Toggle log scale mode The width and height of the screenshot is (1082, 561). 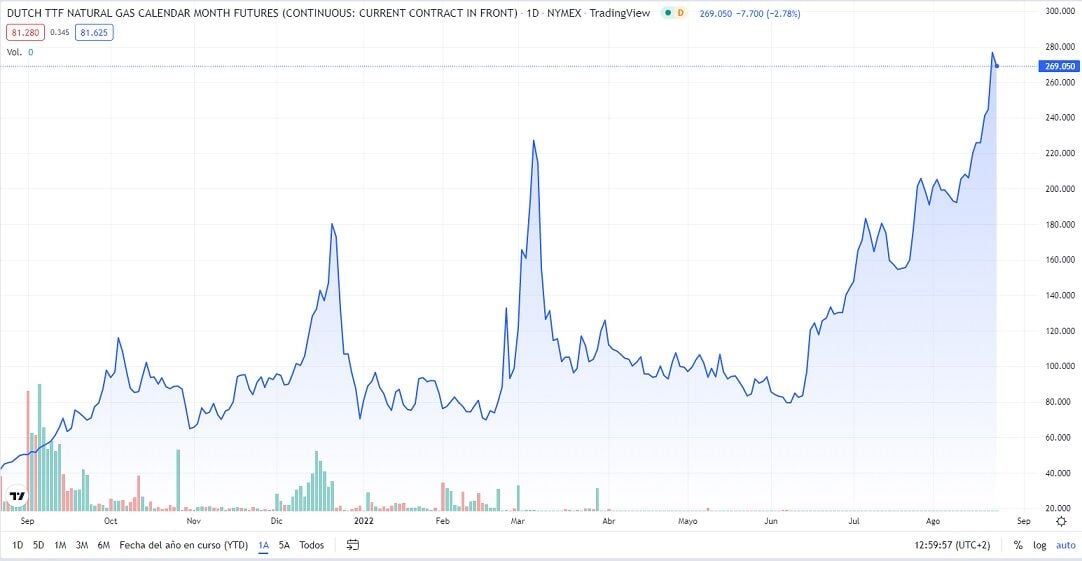tap(1040, 545)
